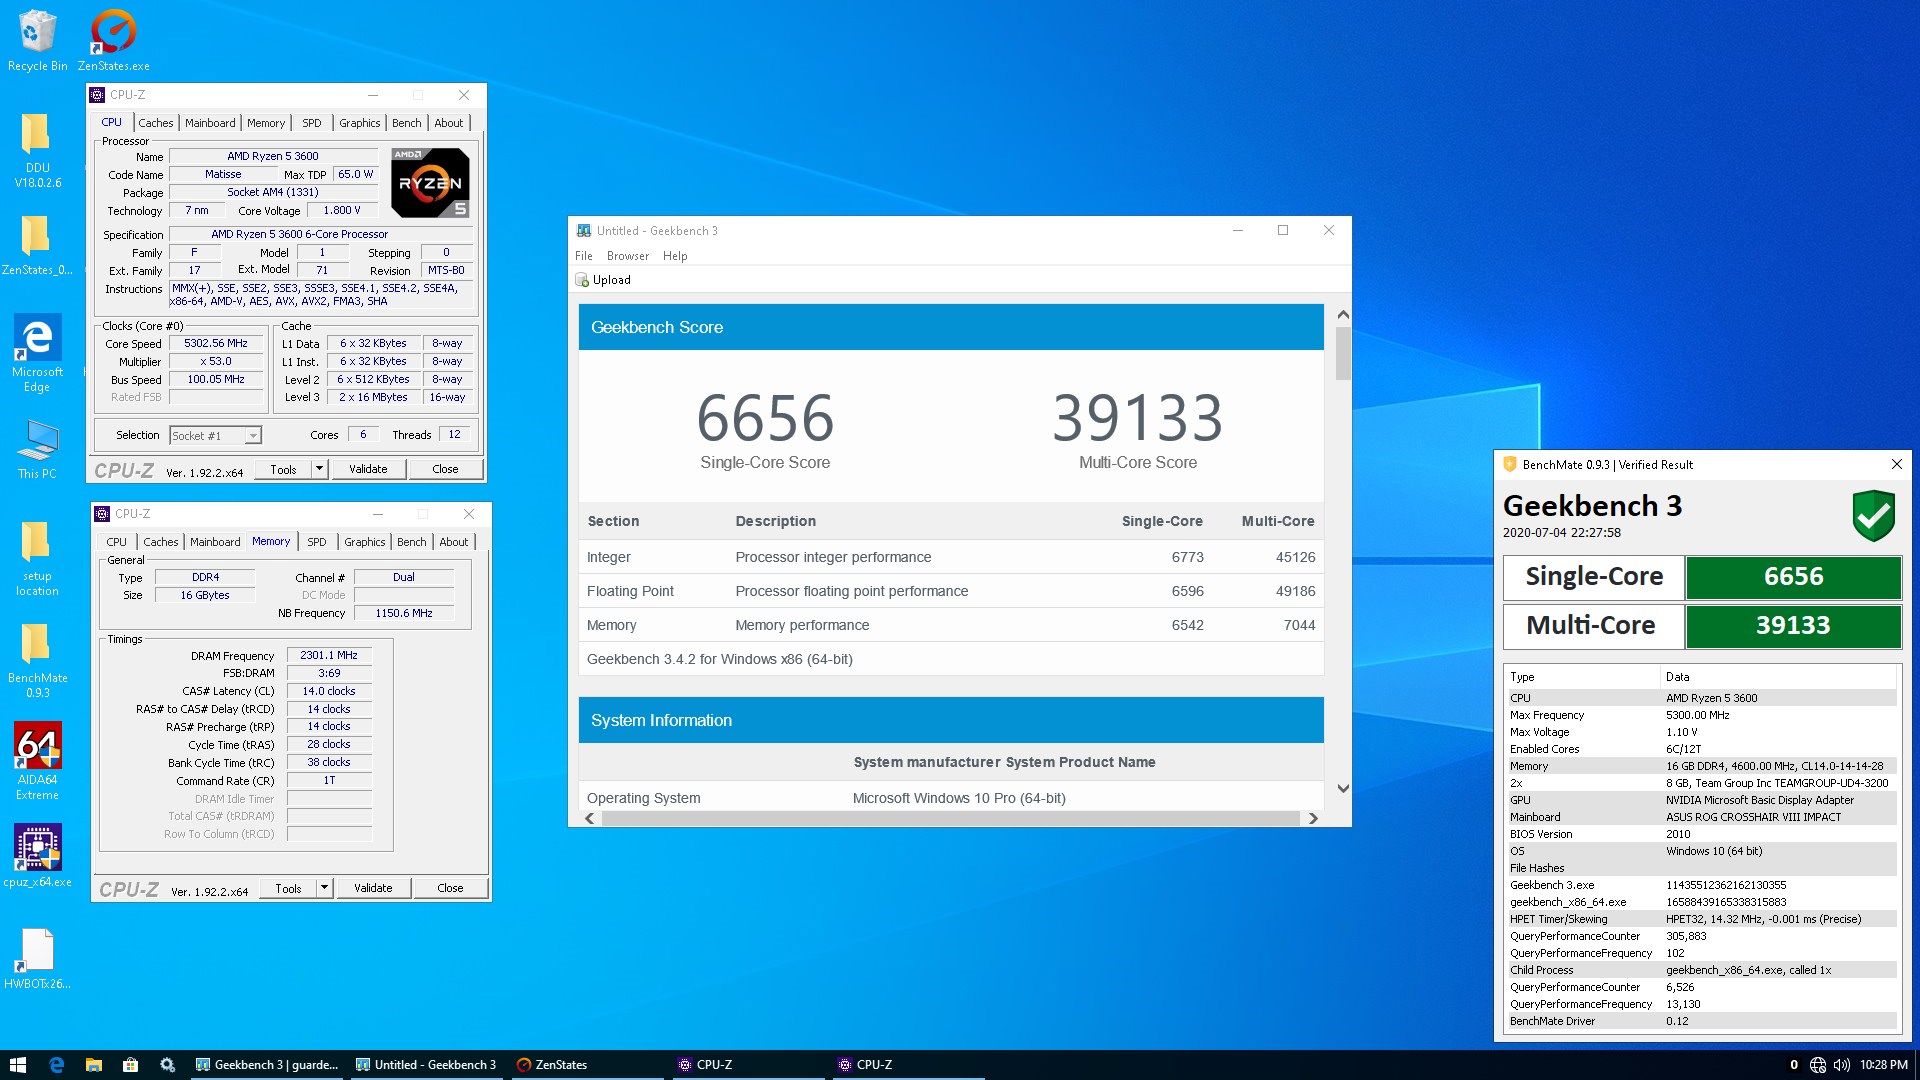This screenshot has width=1920, height=1080.
Task: Click the BenchMate verified shield icon
Action: pos(1873,515)
